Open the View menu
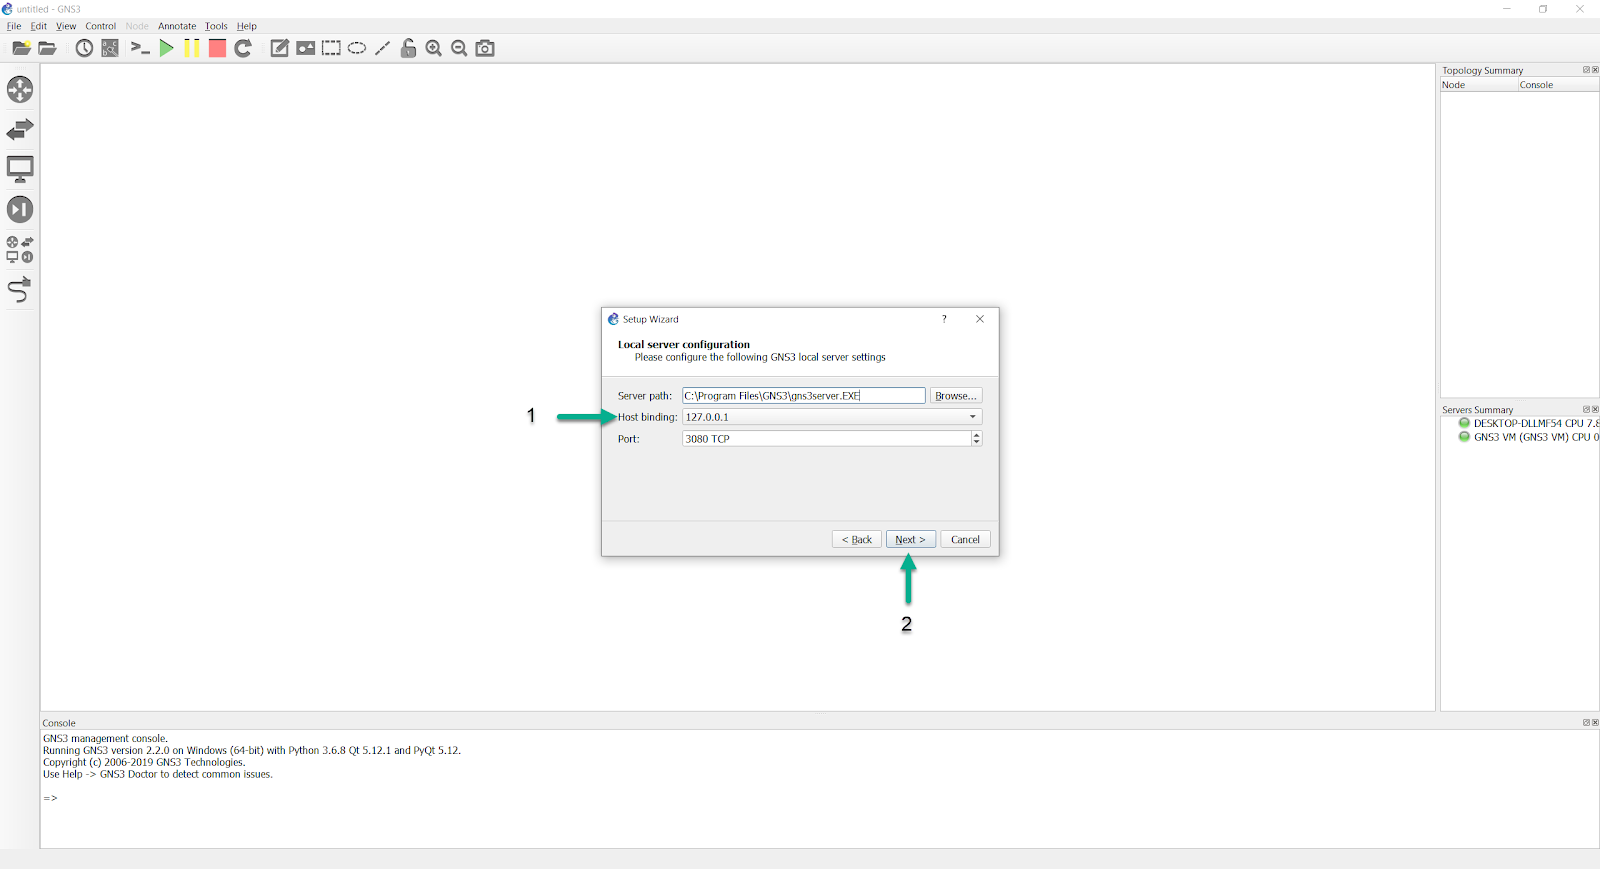The height and width of the screenshot is (869, 1600). (x=66, y=26)
